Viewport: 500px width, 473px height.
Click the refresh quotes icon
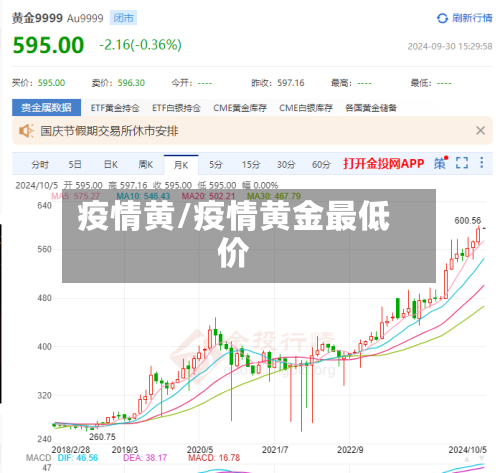tap(442, 18)
